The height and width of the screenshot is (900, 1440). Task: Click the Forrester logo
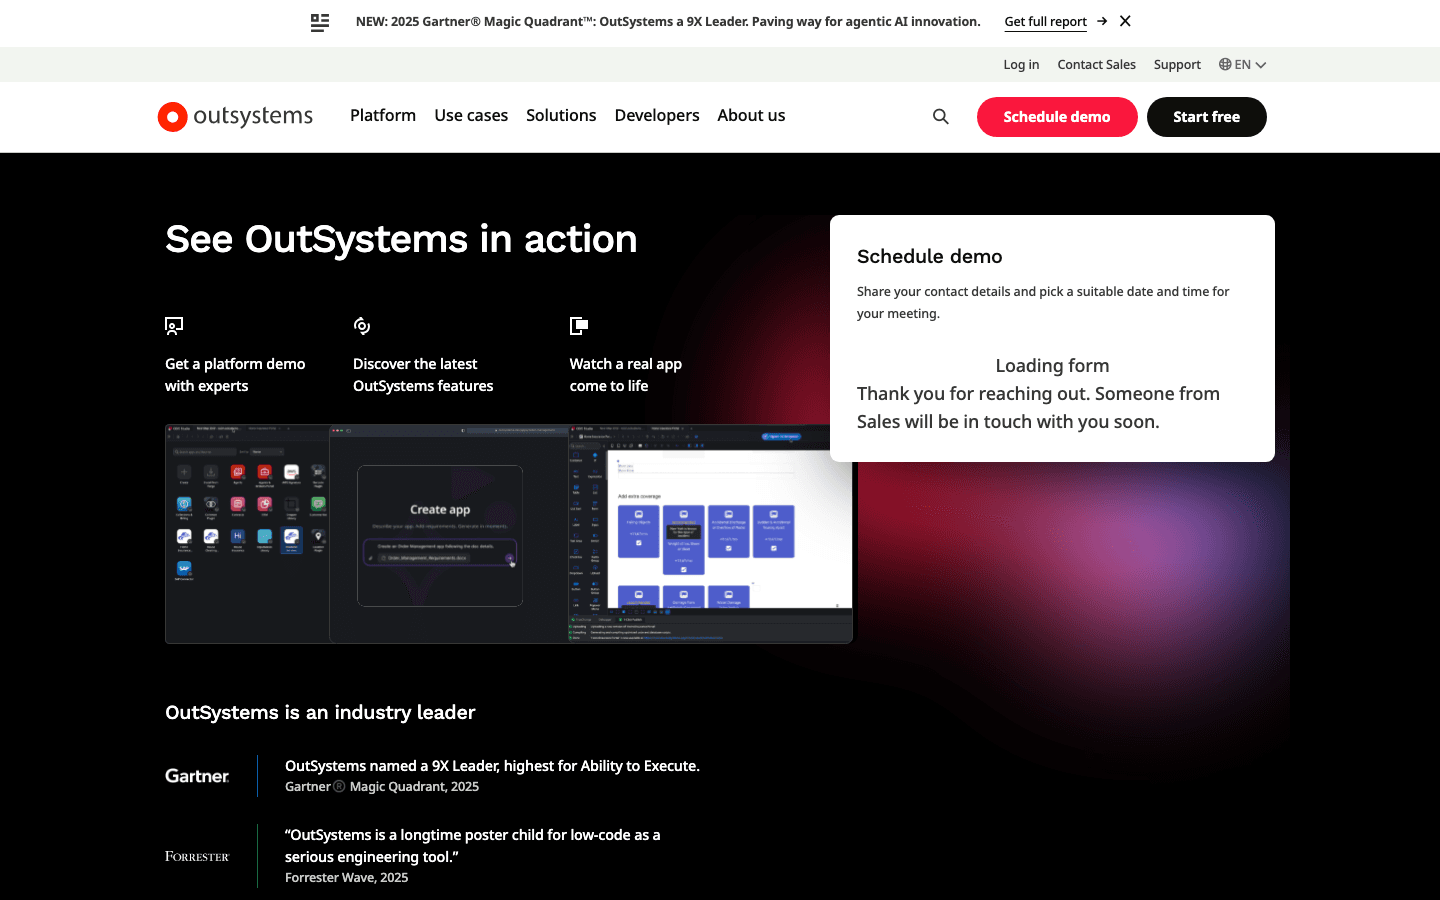pyautogui.click(x=197, y=856)
